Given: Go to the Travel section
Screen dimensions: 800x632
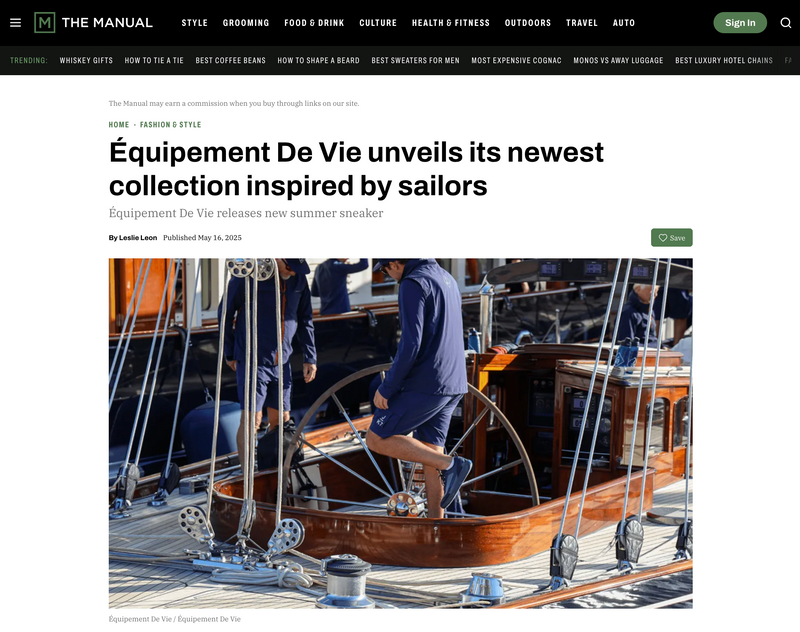Looking at the screenshot, I should tap(582, 23).
